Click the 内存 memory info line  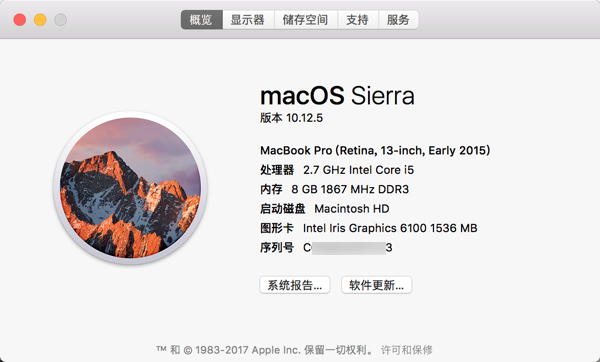click(x=334, y=189)
